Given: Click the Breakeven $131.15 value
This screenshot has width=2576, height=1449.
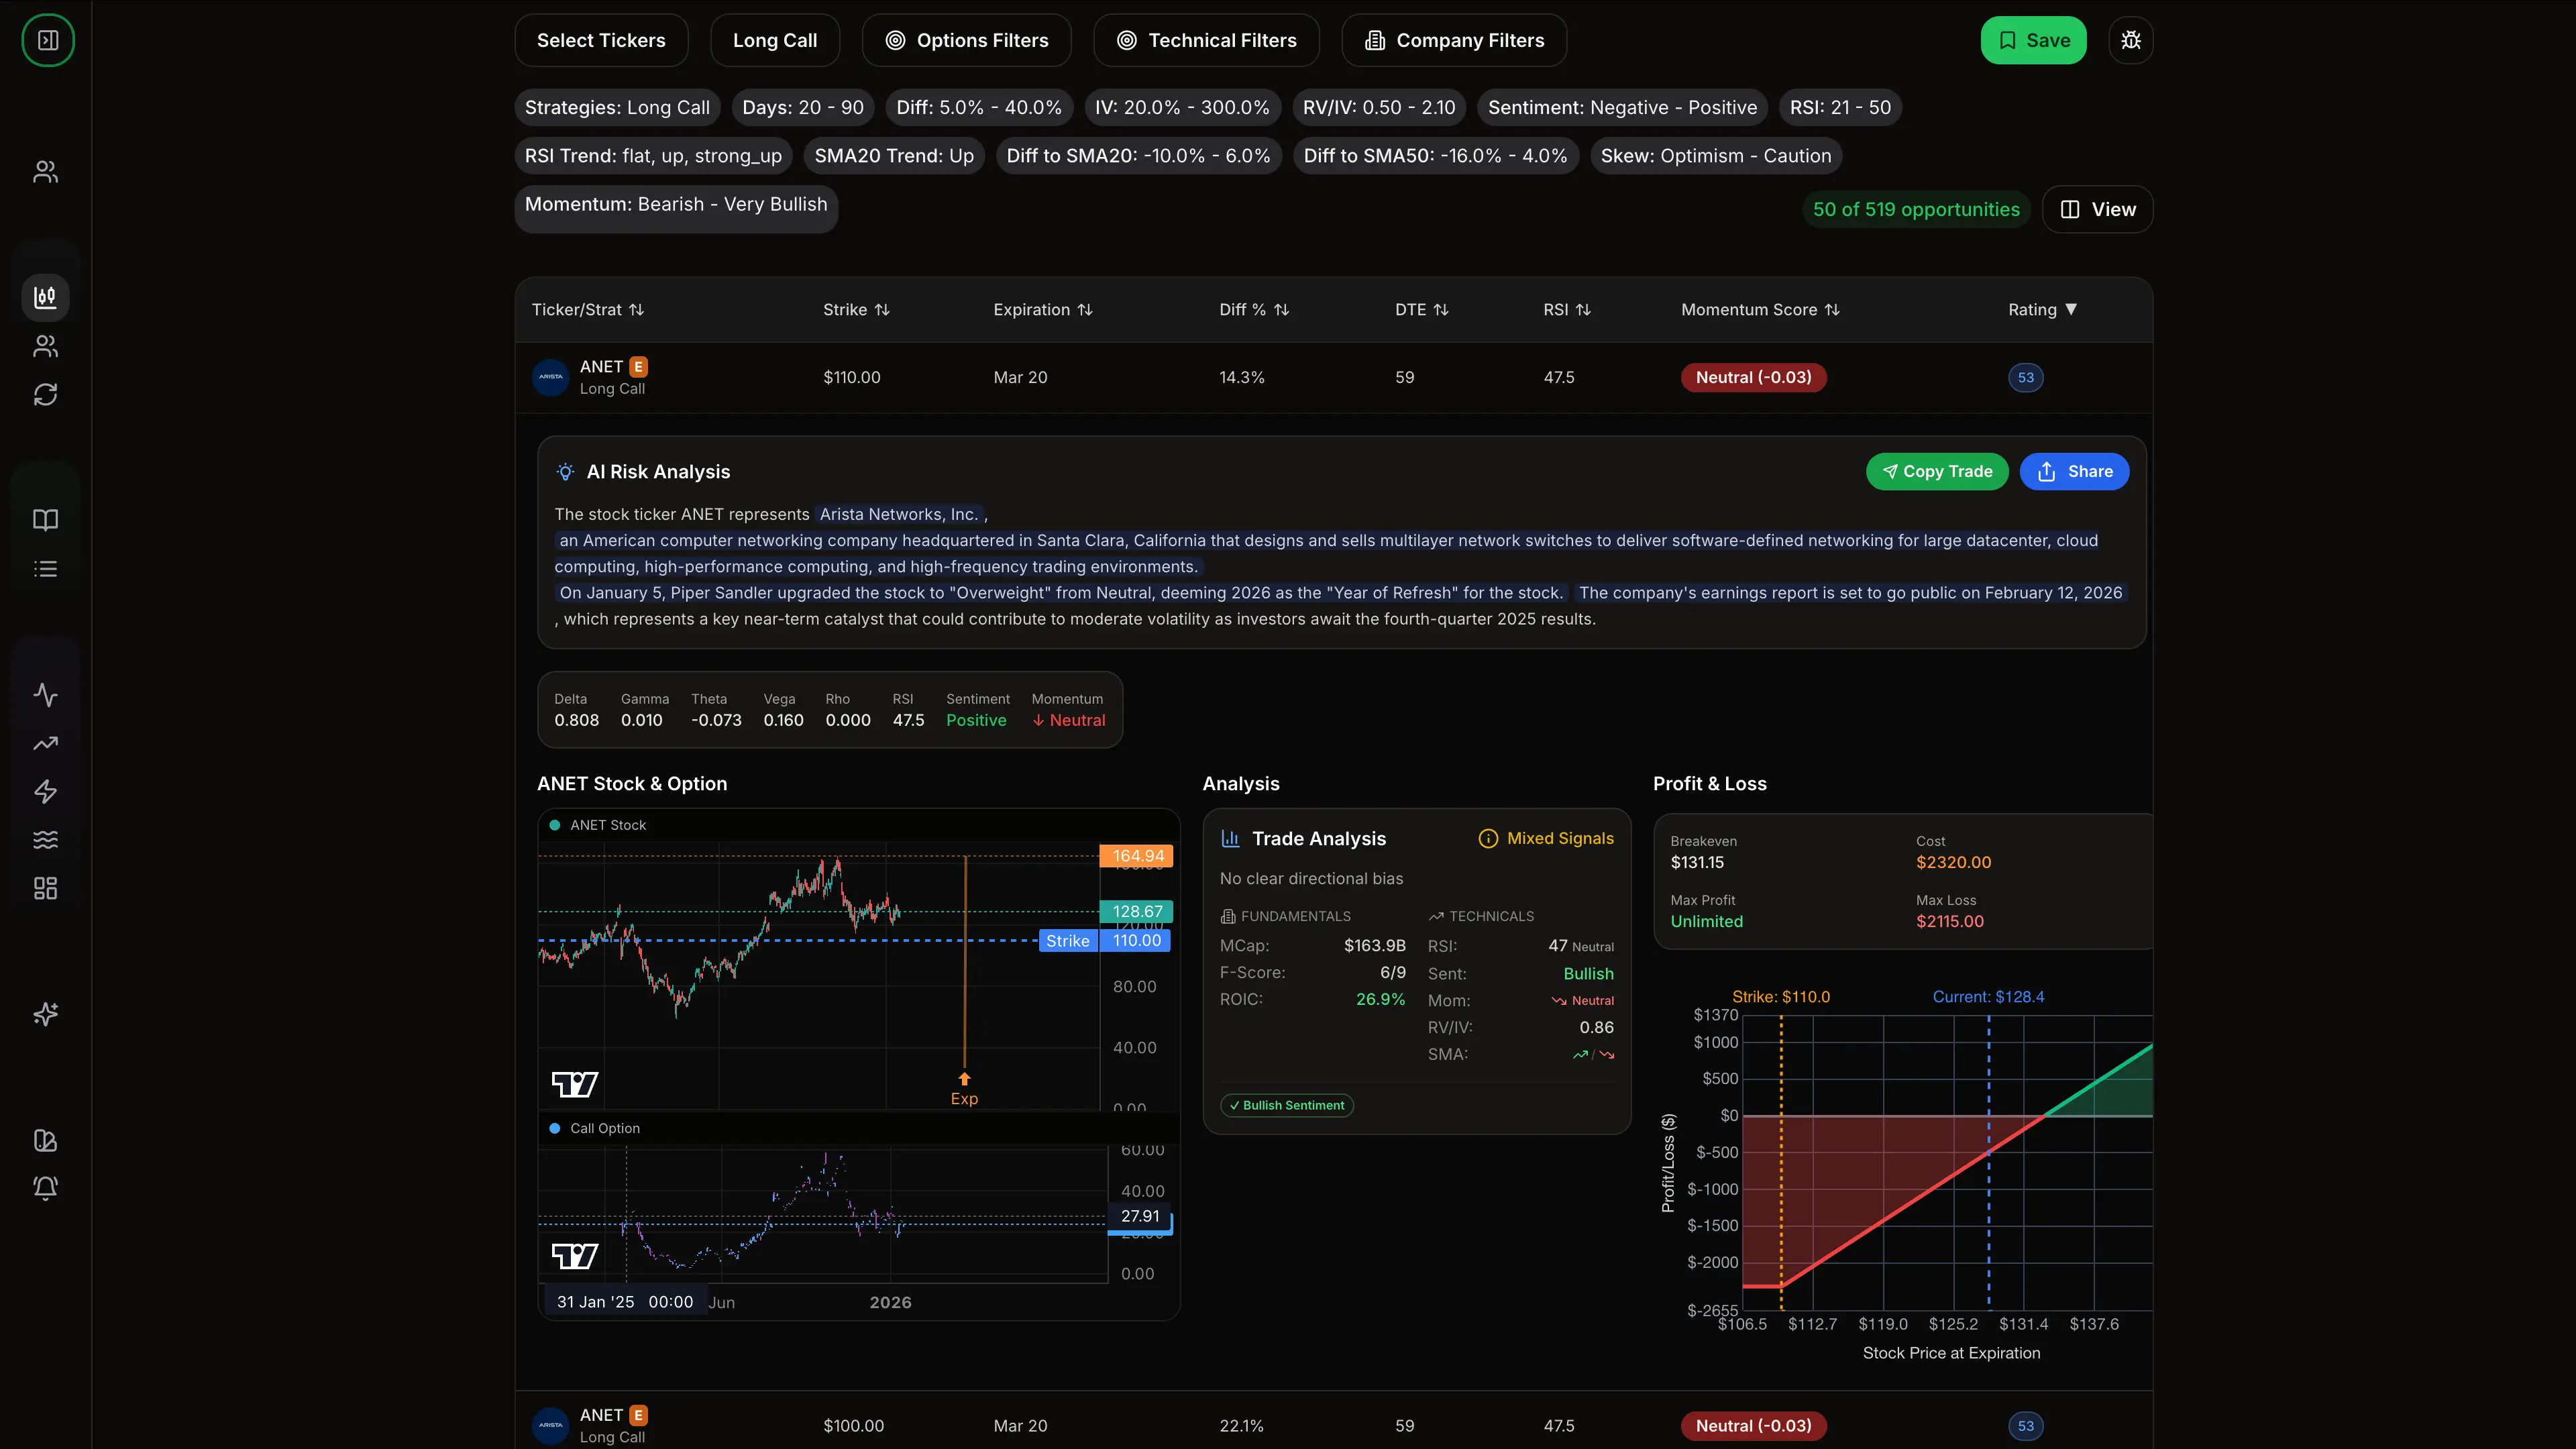Looking at the screenshot, I should pos(1697,862).
